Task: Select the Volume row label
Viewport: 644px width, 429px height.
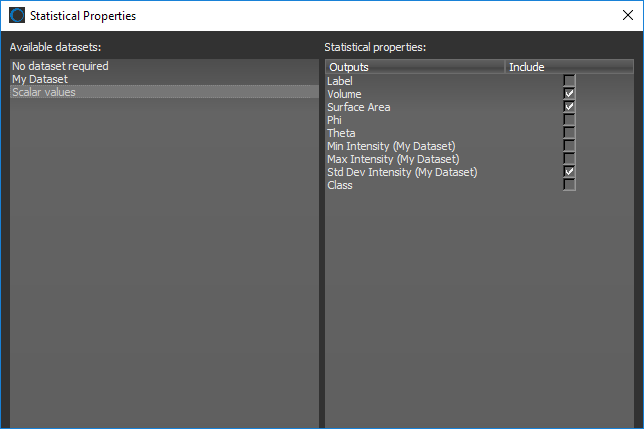Action: [345, 94]
